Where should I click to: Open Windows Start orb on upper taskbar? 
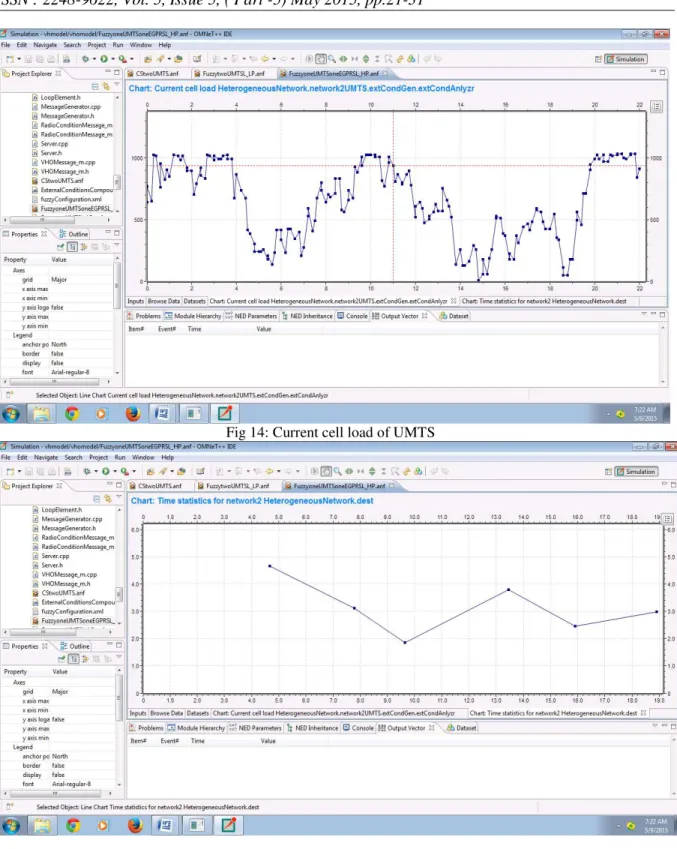(x=11, y=414)
